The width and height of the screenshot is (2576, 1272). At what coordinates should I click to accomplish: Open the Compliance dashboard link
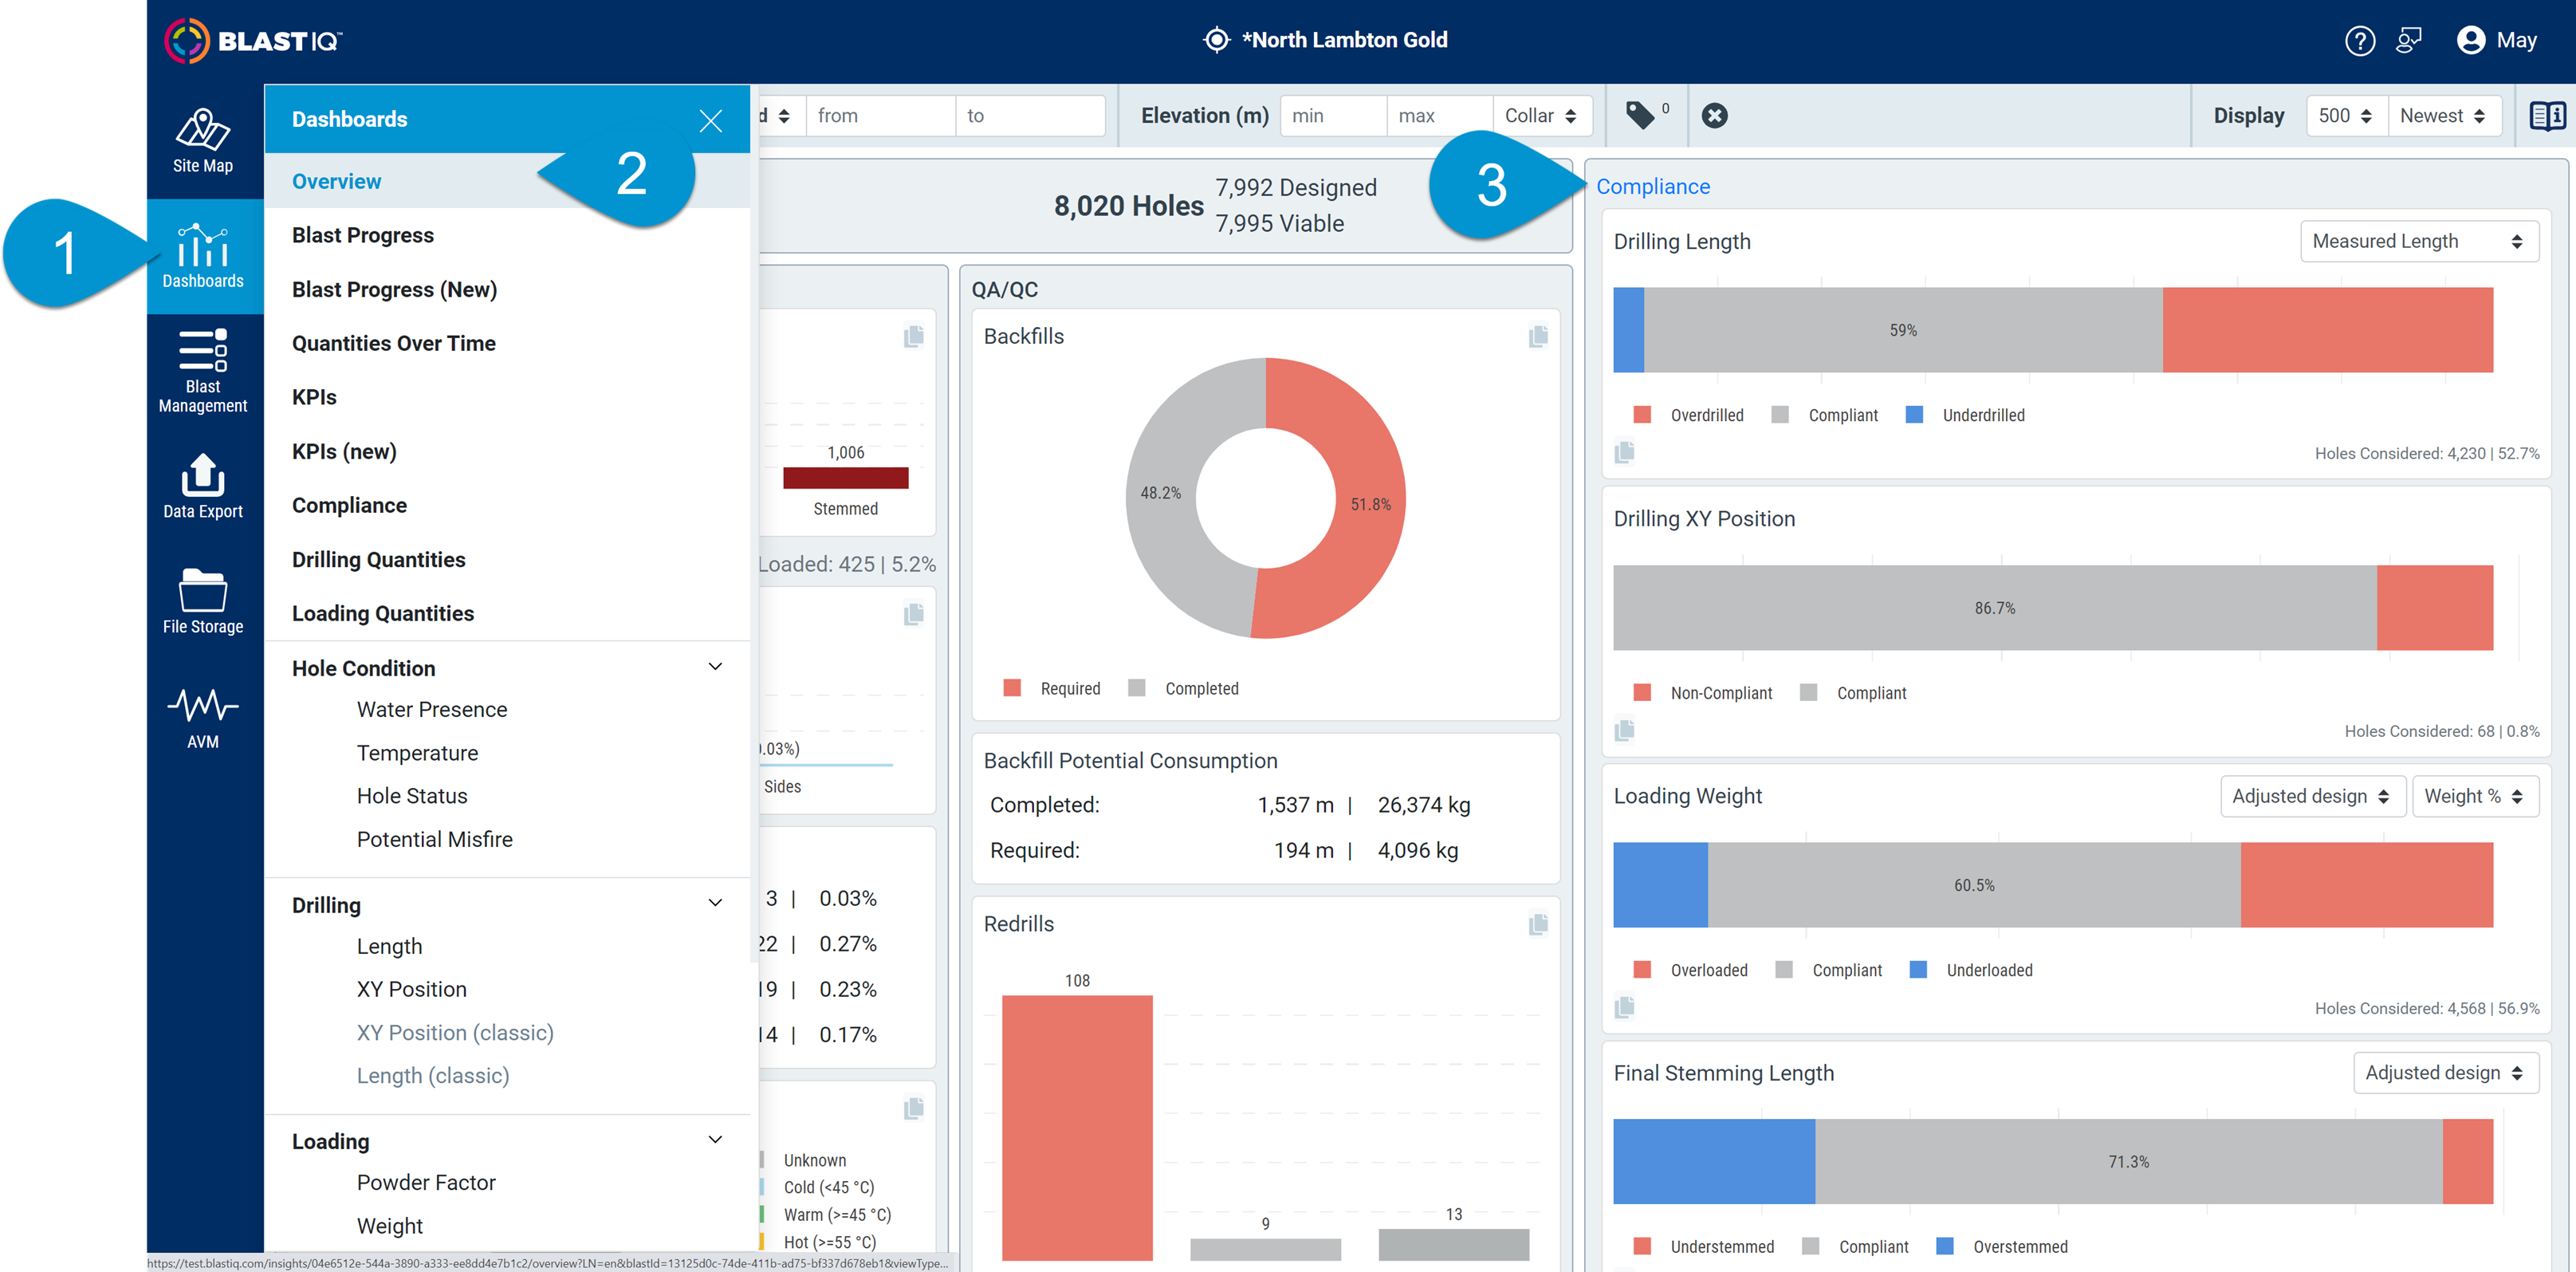1653,186
